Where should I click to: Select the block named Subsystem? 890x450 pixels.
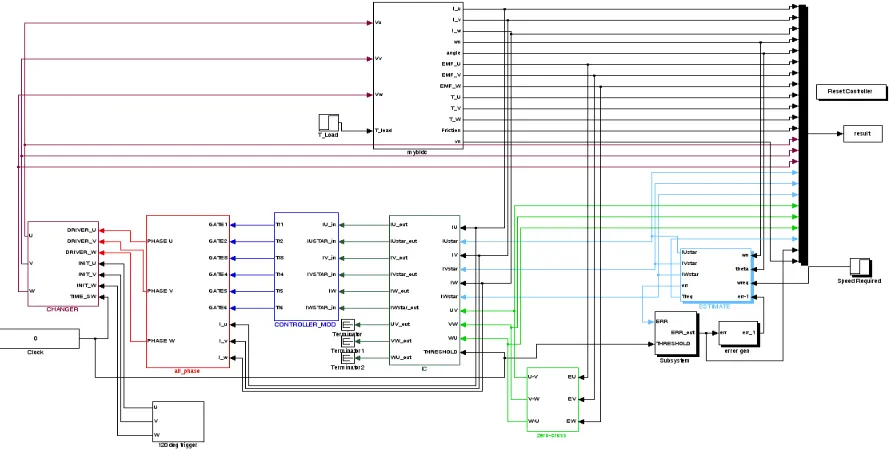pyautogui.click(x=675, y=334)
